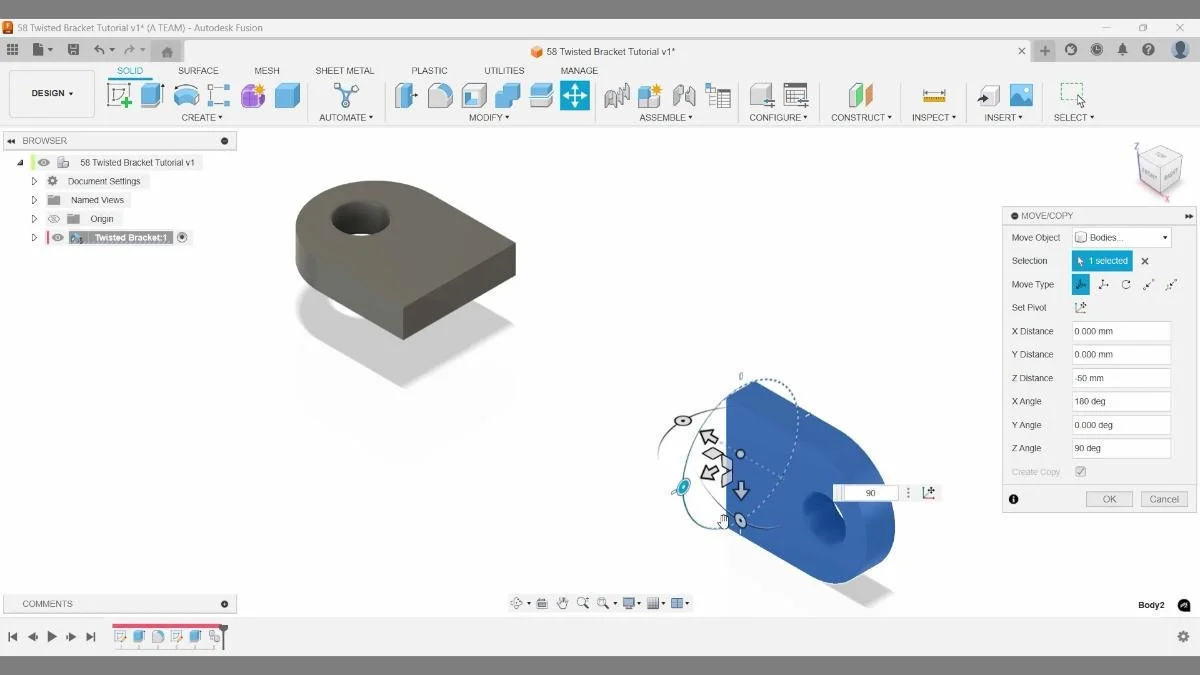Select the Box primitive tool
The height and width of the screenshot is (675, 1200).
click(287, 96)
